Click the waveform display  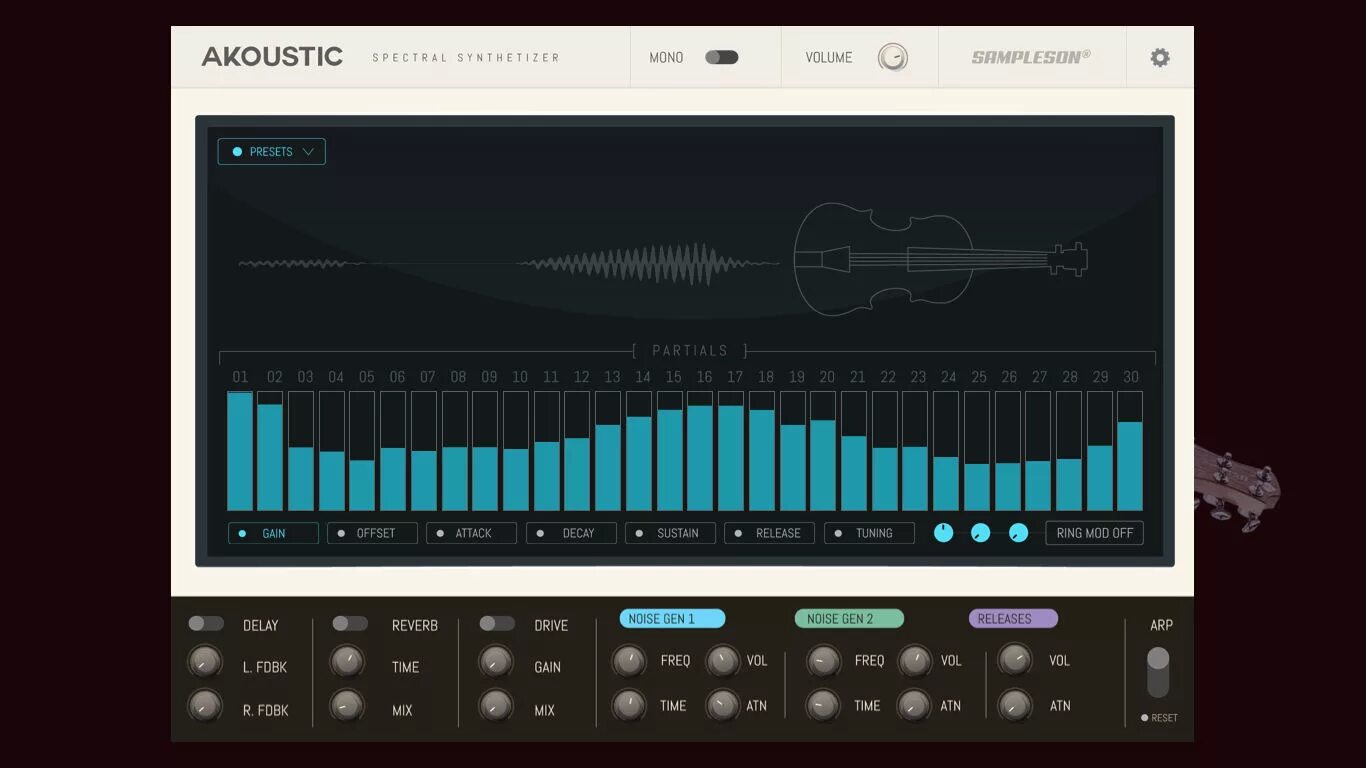click(x=508, y=264)
